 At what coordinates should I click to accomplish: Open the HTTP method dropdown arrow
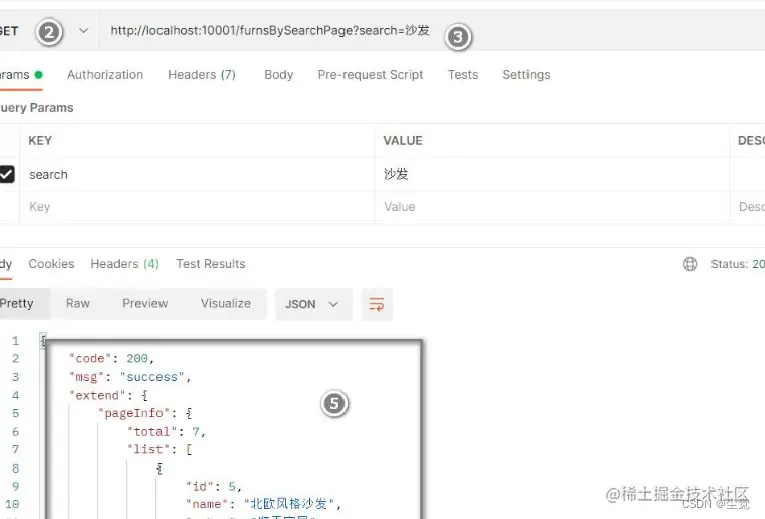point(83,31)
